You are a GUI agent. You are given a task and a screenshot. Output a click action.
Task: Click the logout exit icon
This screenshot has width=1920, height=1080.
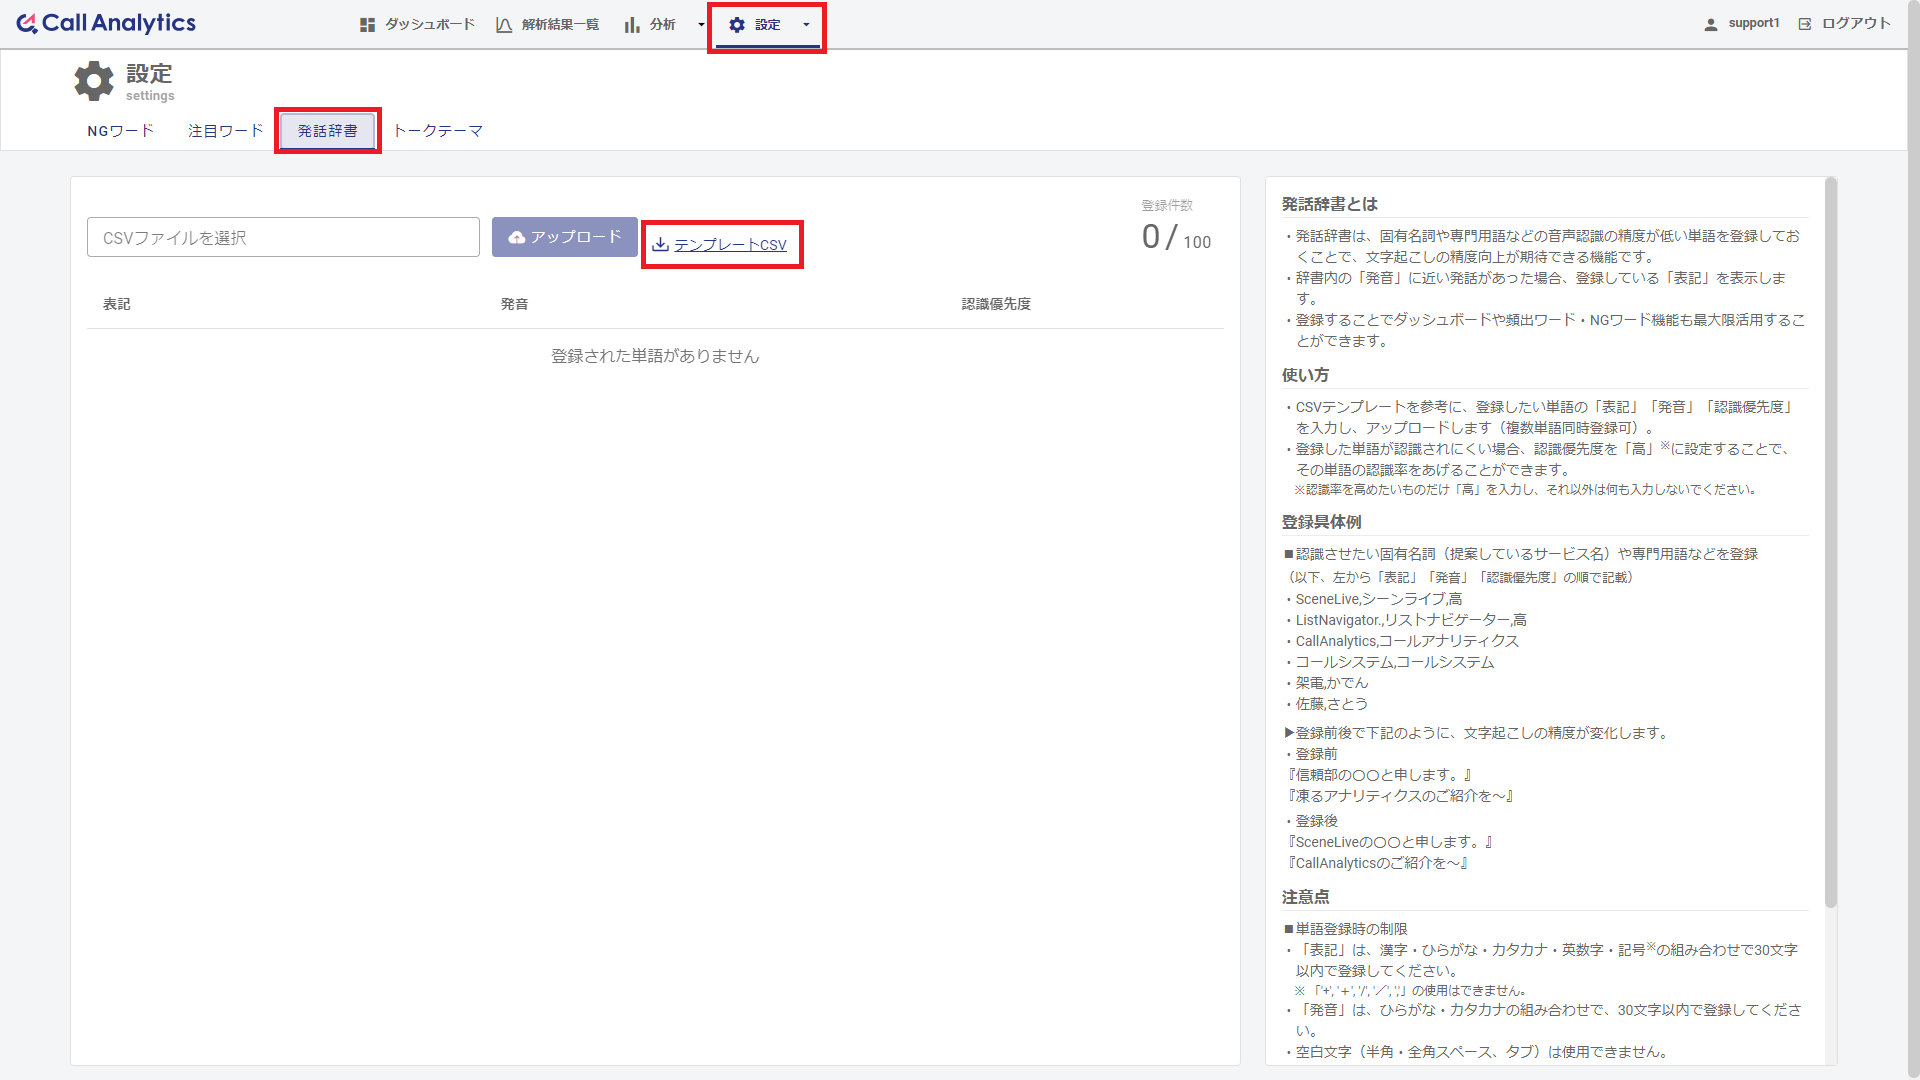coord(1805,24)
